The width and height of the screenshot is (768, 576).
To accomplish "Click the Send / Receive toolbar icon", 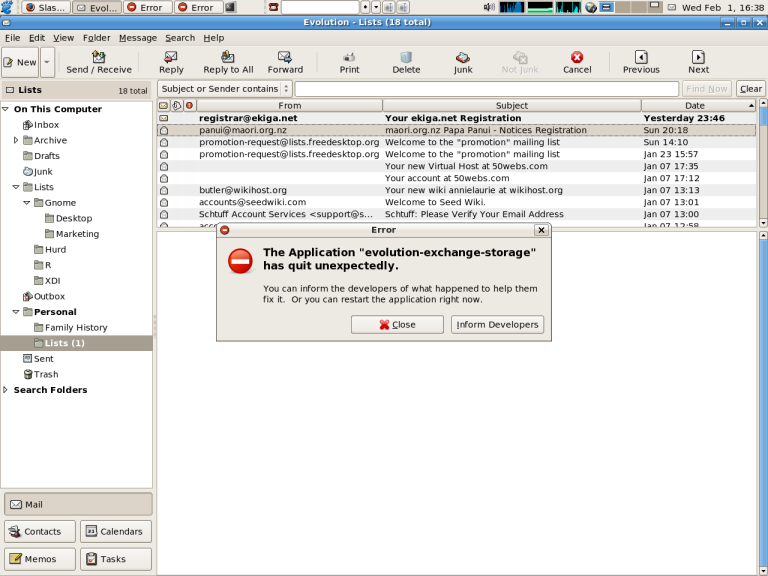I will point(99,62).
